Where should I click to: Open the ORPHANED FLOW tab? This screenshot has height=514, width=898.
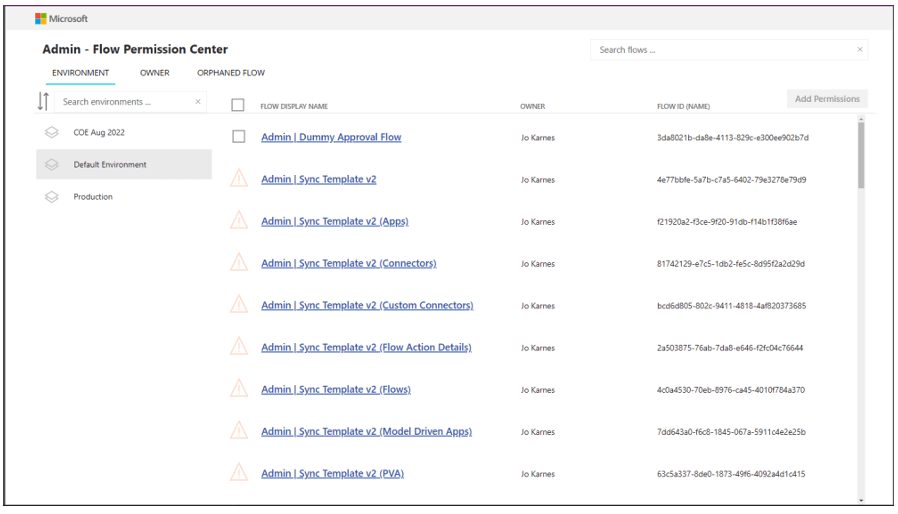click(231, 73)
